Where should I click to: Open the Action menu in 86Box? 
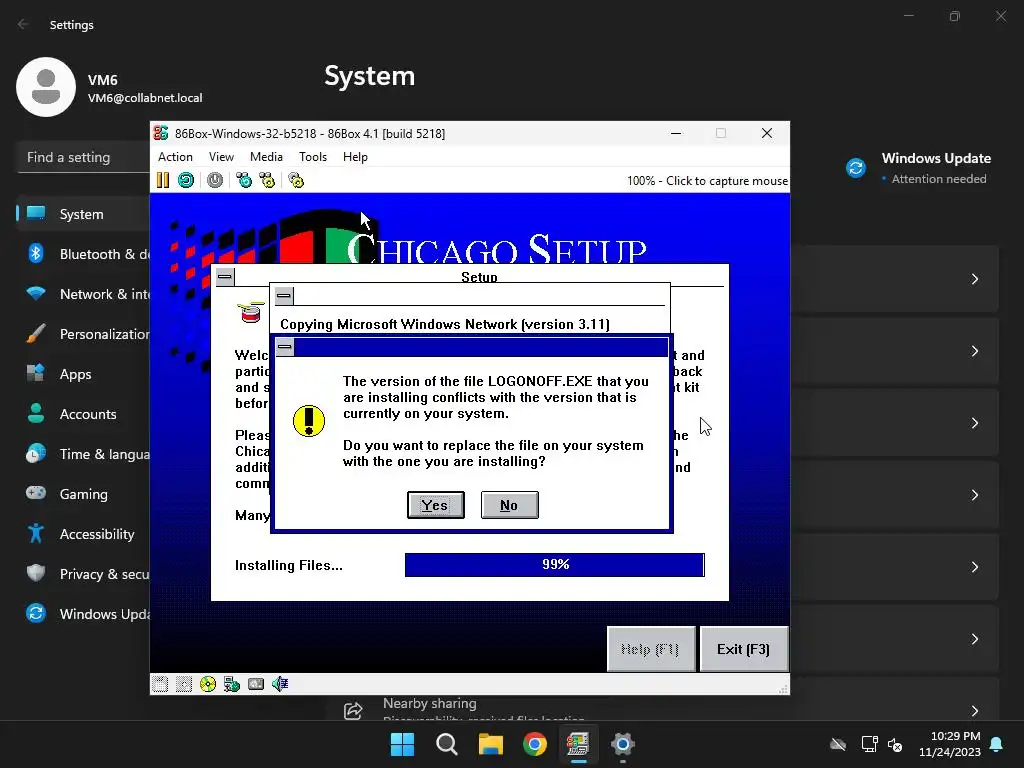tap(175, 157)
